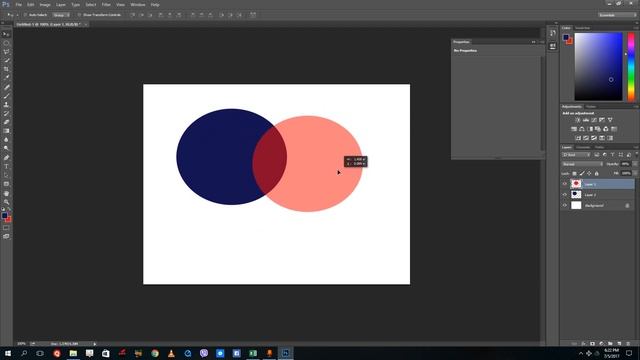Click the background color swatch in Color panel
This screenshot has height=360, width=640.
click(570, 41)
